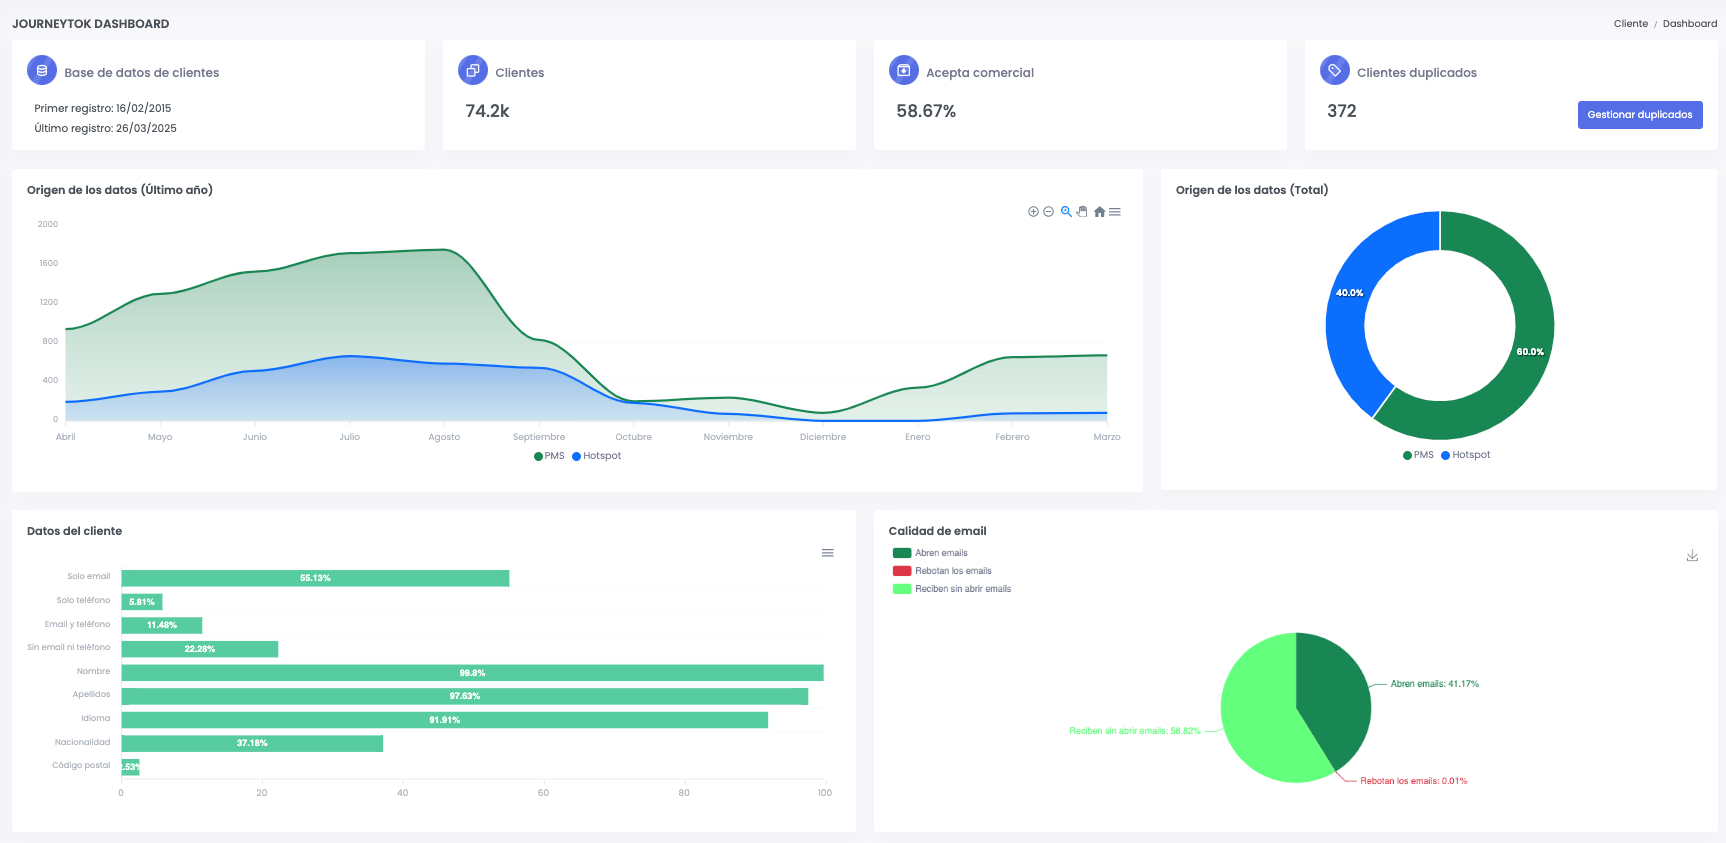Click the Acepta comercial card icon
Screen dimensions: 1726x843
click(903, 71)
